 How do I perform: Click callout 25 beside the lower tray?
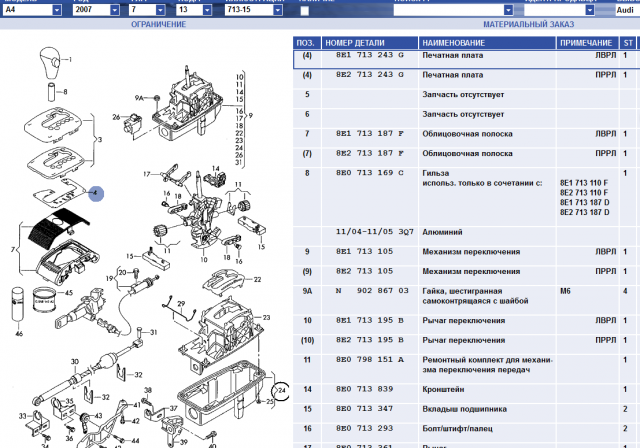tap(270, 401)
